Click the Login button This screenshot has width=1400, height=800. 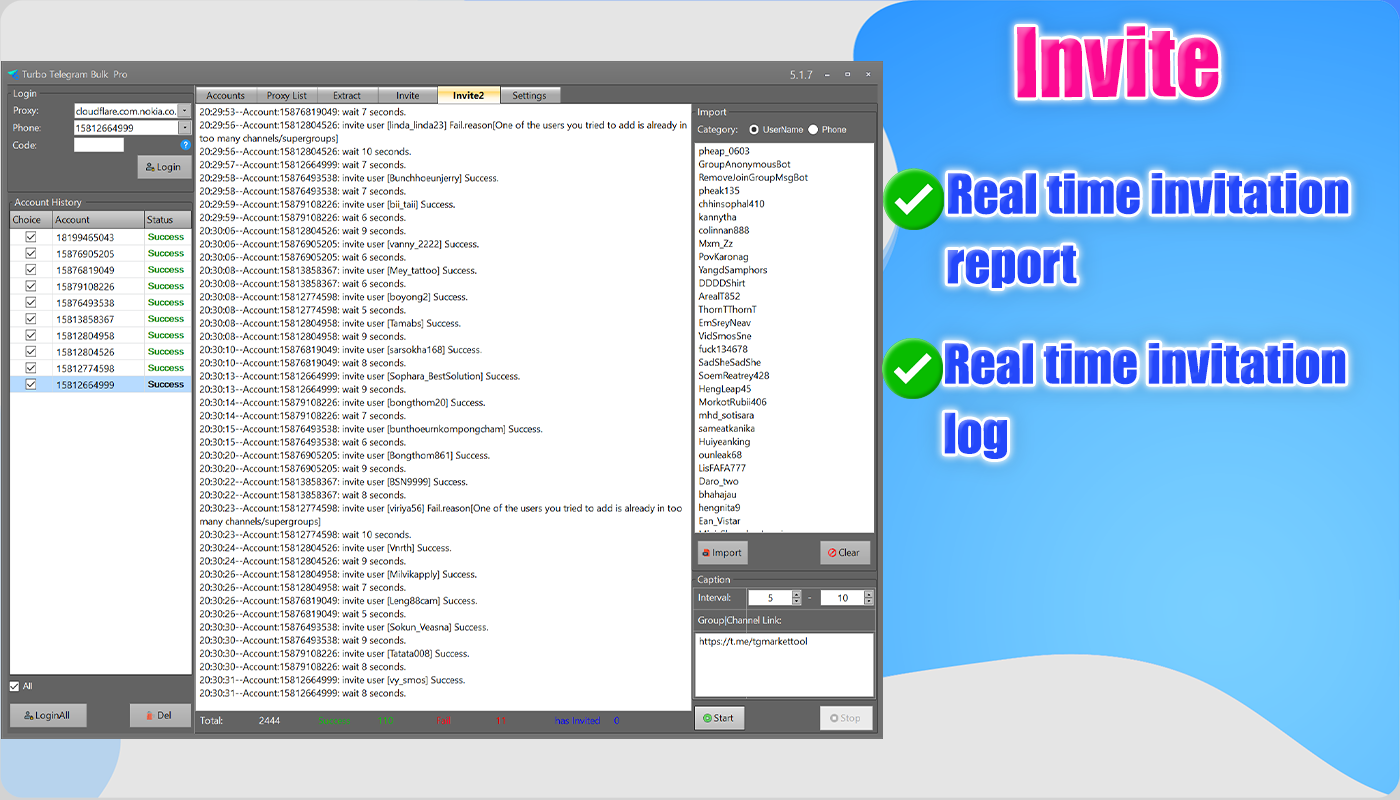click(x=164, y=167)
